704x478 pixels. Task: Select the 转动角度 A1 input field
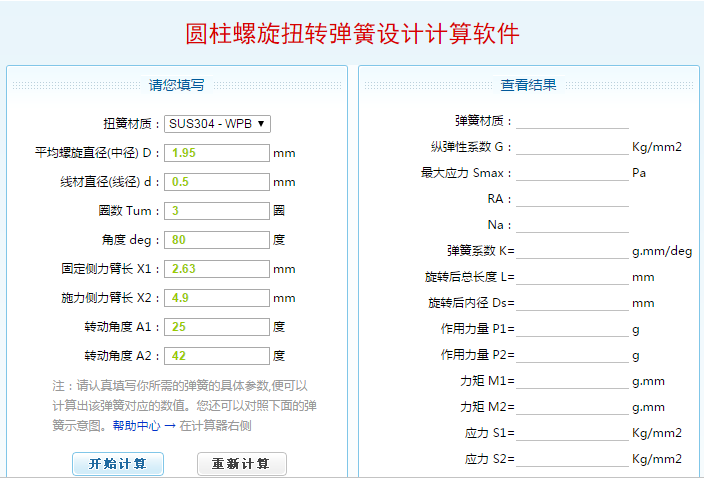click(x=217, y=327)
